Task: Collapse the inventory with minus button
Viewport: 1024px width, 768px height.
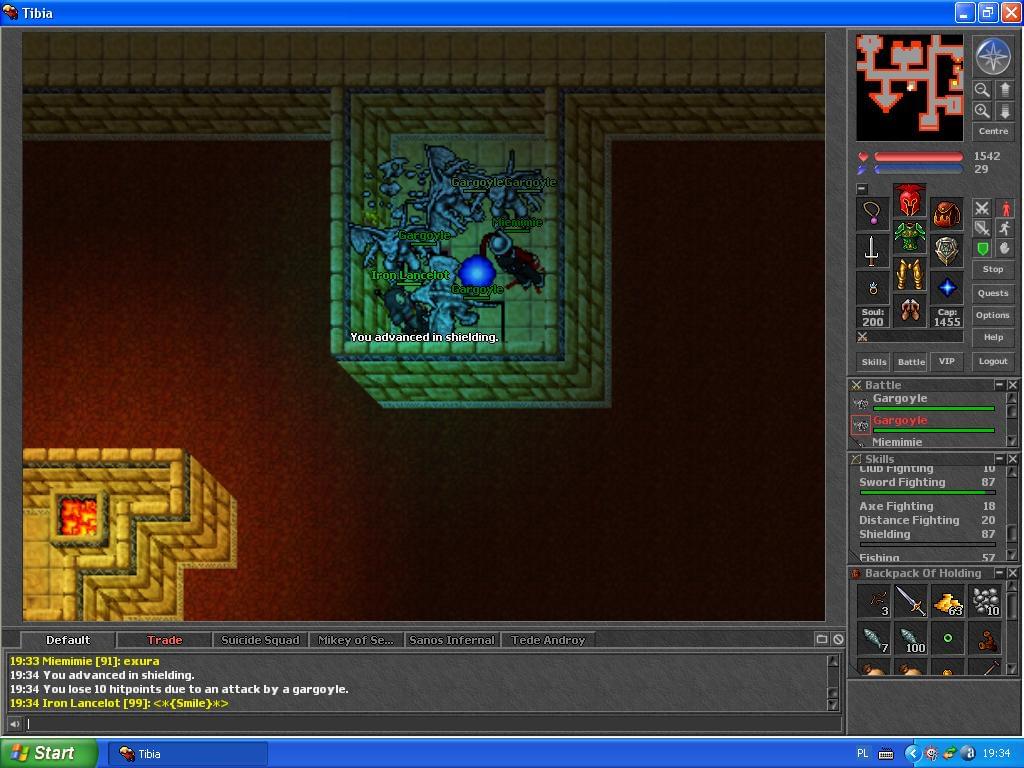Action: pyautogui.click(x=862, y=189)
